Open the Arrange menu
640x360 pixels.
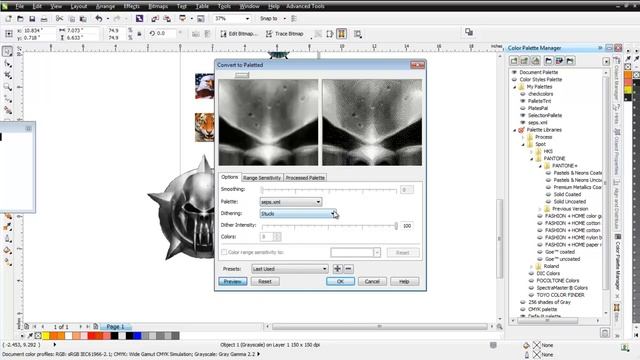[105, 6]
